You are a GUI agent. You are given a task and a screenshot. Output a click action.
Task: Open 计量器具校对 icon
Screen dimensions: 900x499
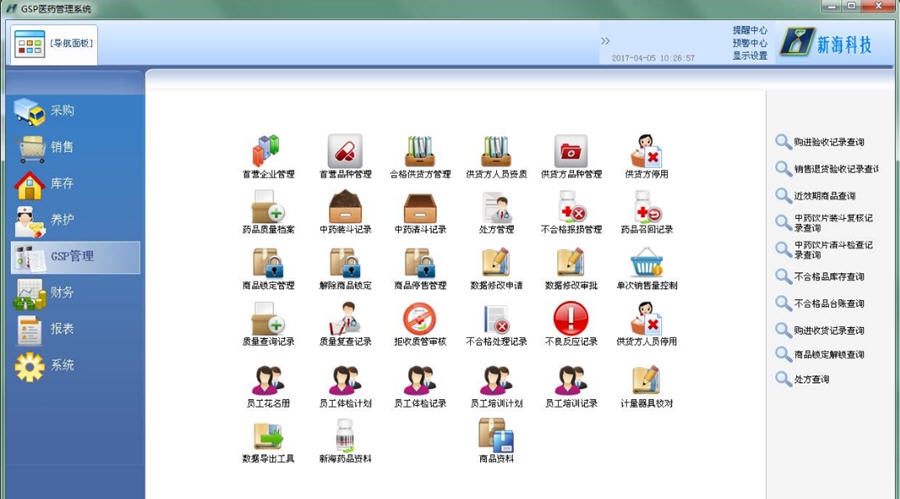point(646,382)
